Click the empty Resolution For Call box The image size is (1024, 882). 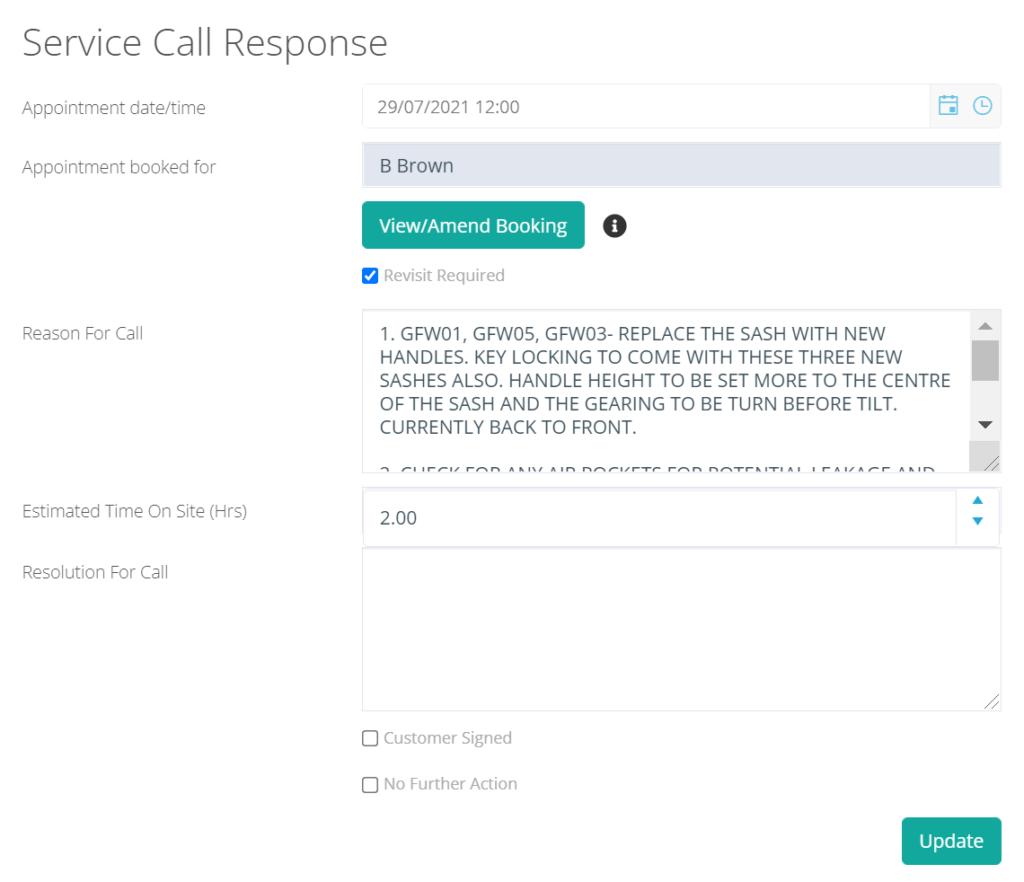tap(680, 630)
